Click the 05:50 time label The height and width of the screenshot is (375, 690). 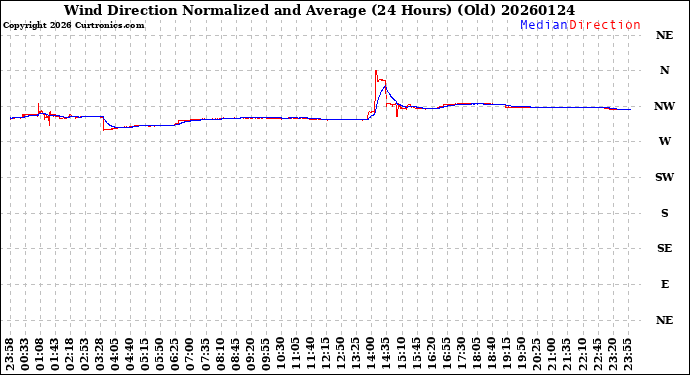click(161, 355)
